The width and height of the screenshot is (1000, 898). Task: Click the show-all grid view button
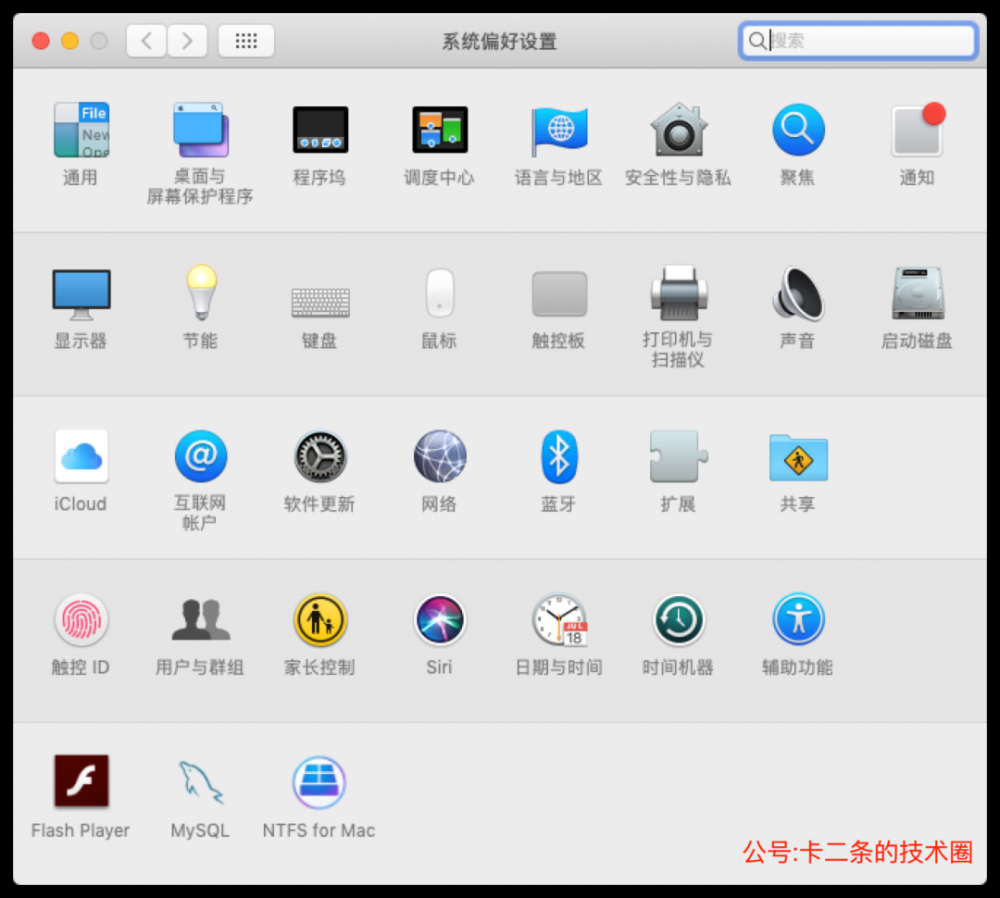[x=246, y=41]
